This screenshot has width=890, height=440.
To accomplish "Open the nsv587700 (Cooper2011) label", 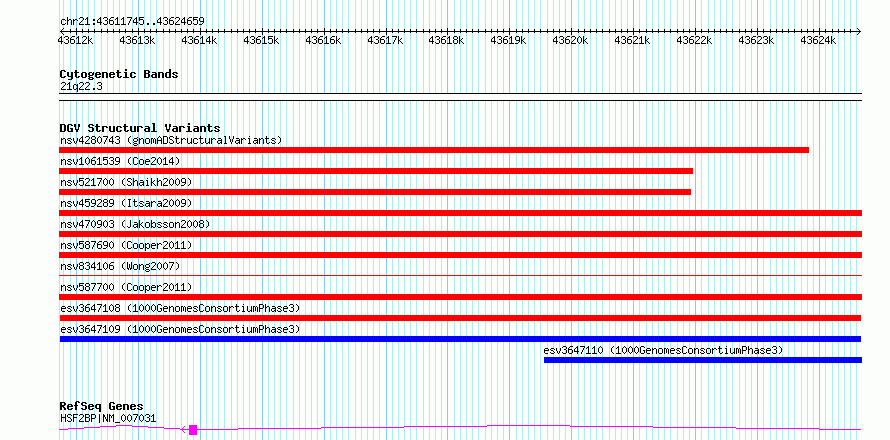I will [126, 287].
